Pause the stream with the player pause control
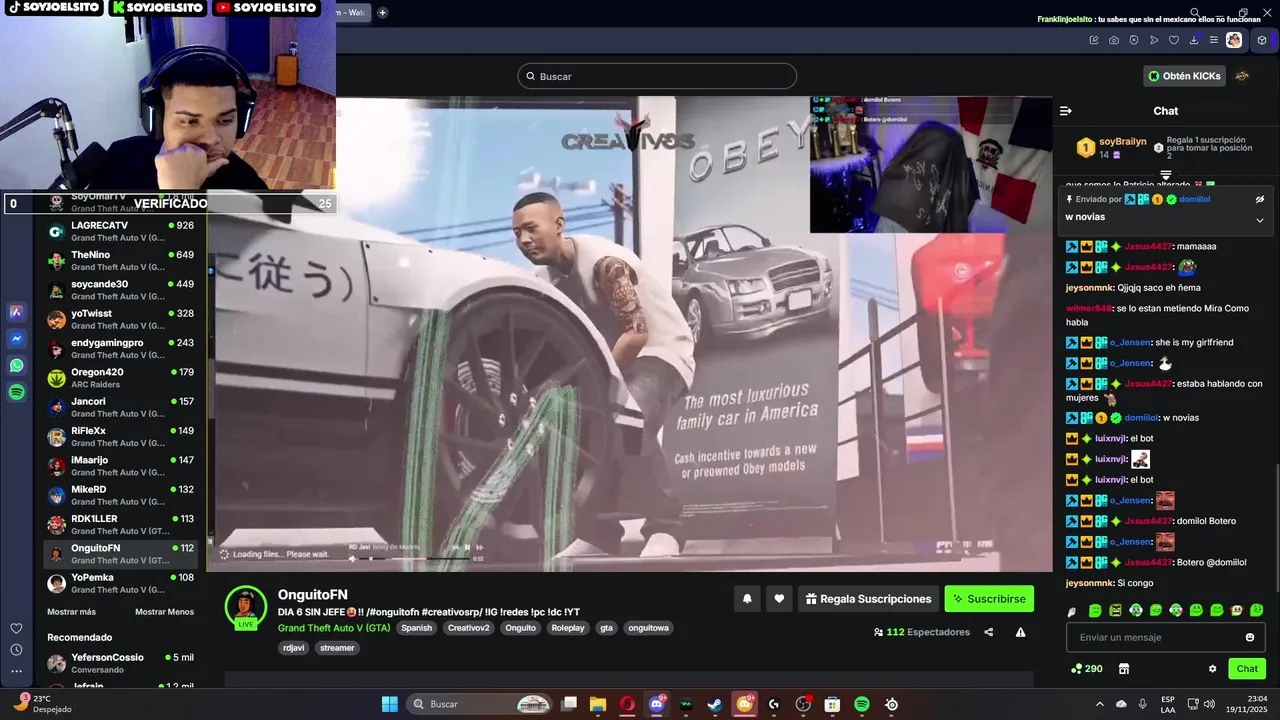Viewport: 1280px width, 720px height. (467, 547)
